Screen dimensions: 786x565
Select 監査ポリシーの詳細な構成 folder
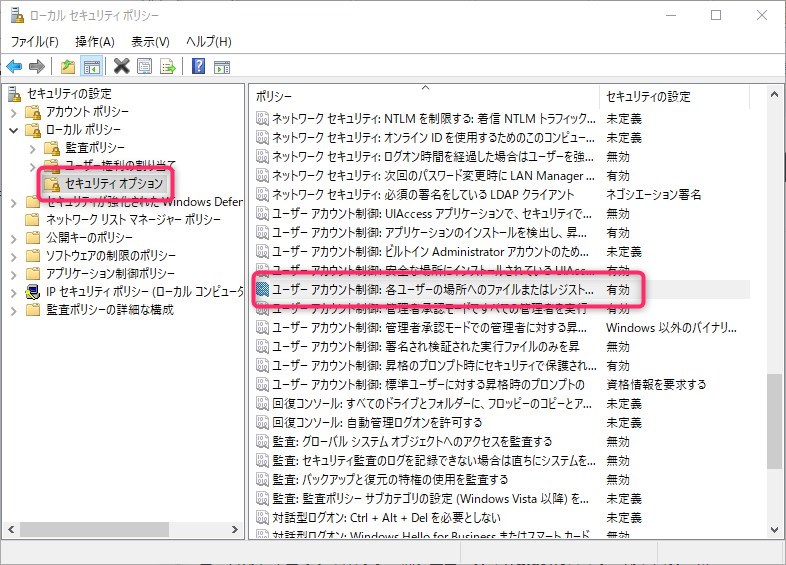click(x=110, y=310)
